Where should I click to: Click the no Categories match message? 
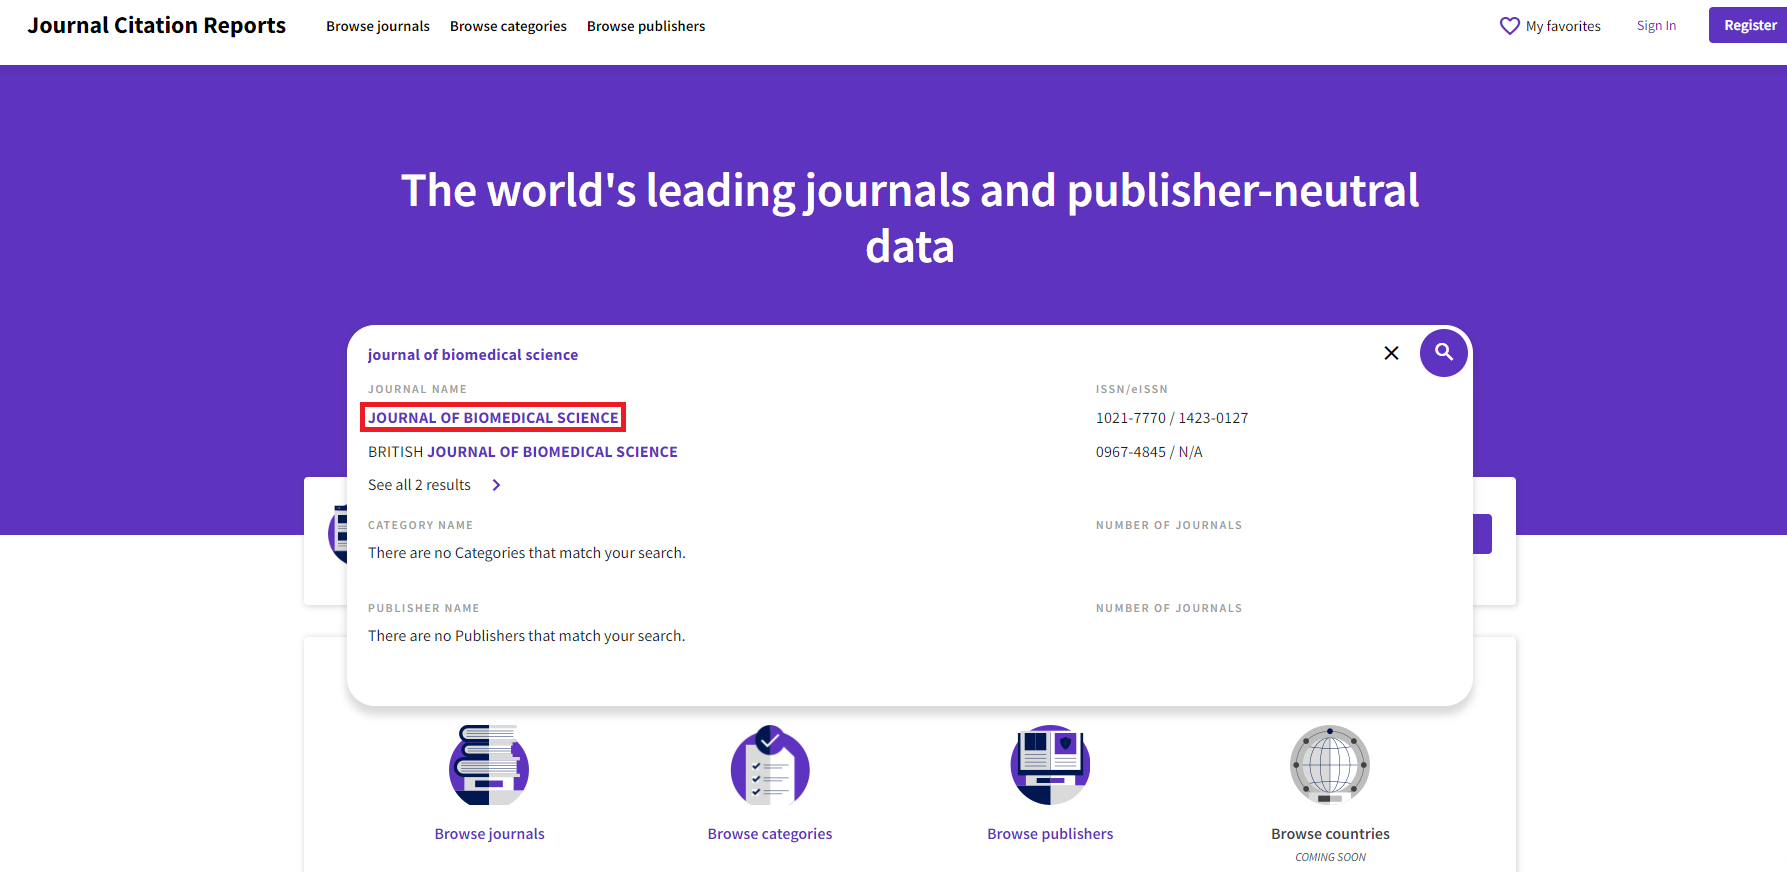527,553
